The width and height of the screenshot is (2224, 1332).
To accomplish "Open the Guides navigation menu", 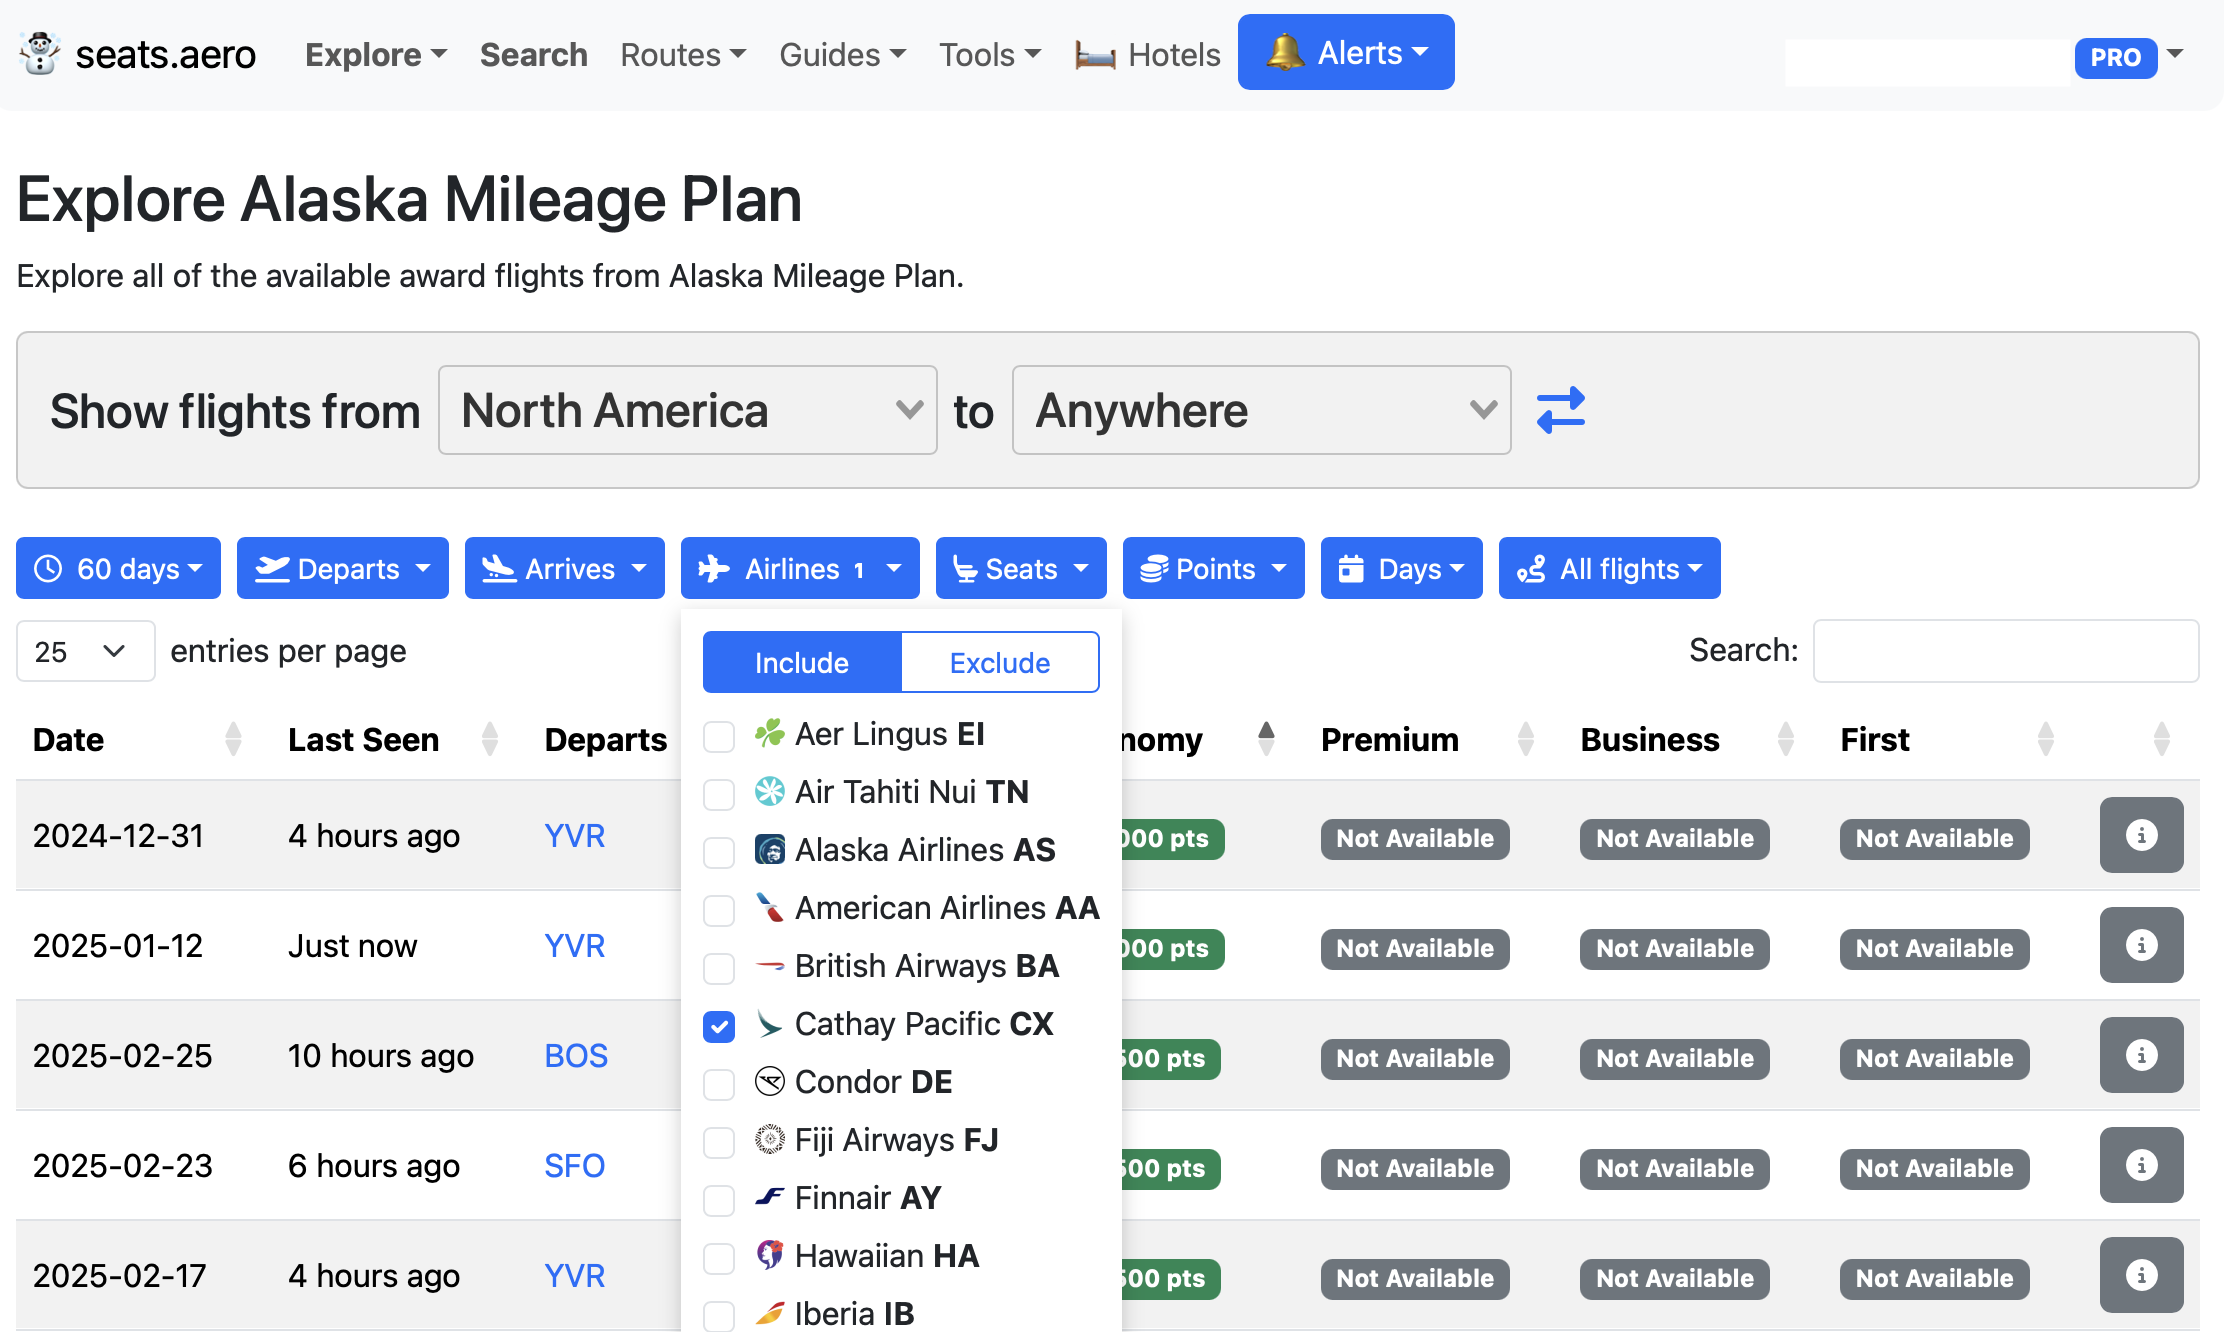I will click(x=843, y=54).
